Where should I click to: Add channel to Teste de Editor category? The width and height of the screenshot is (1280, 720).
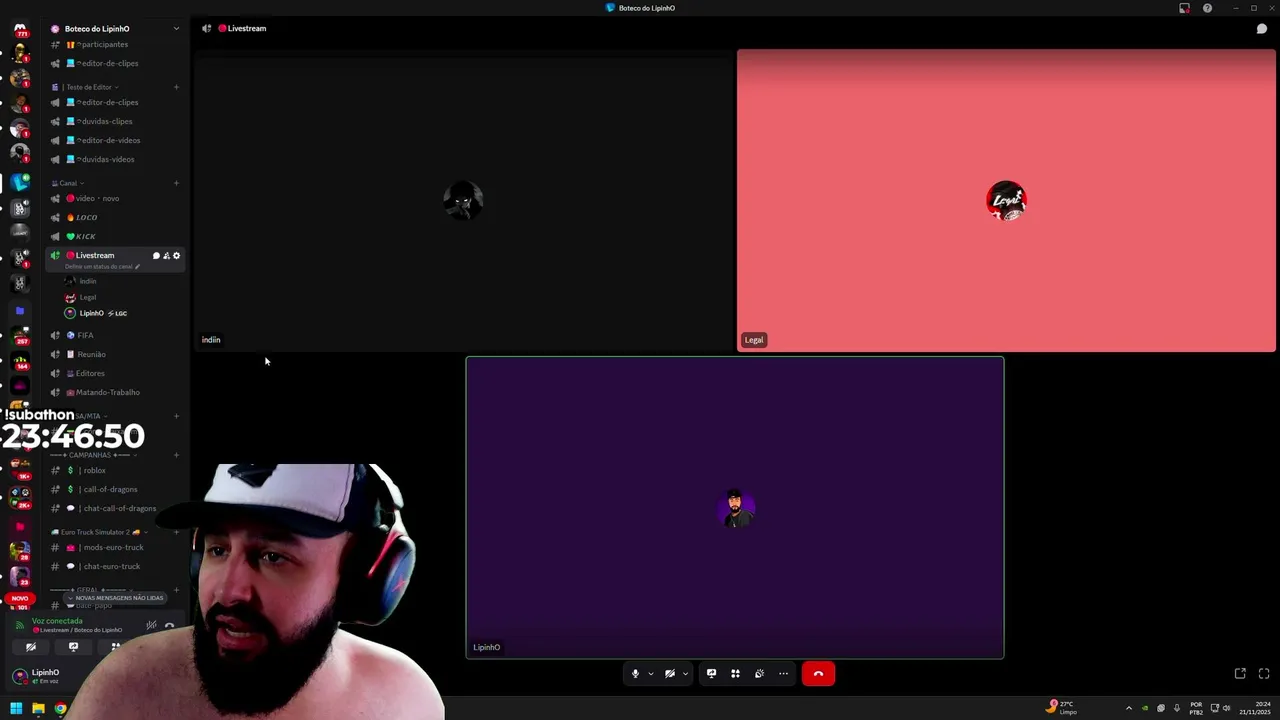[177, 87]
